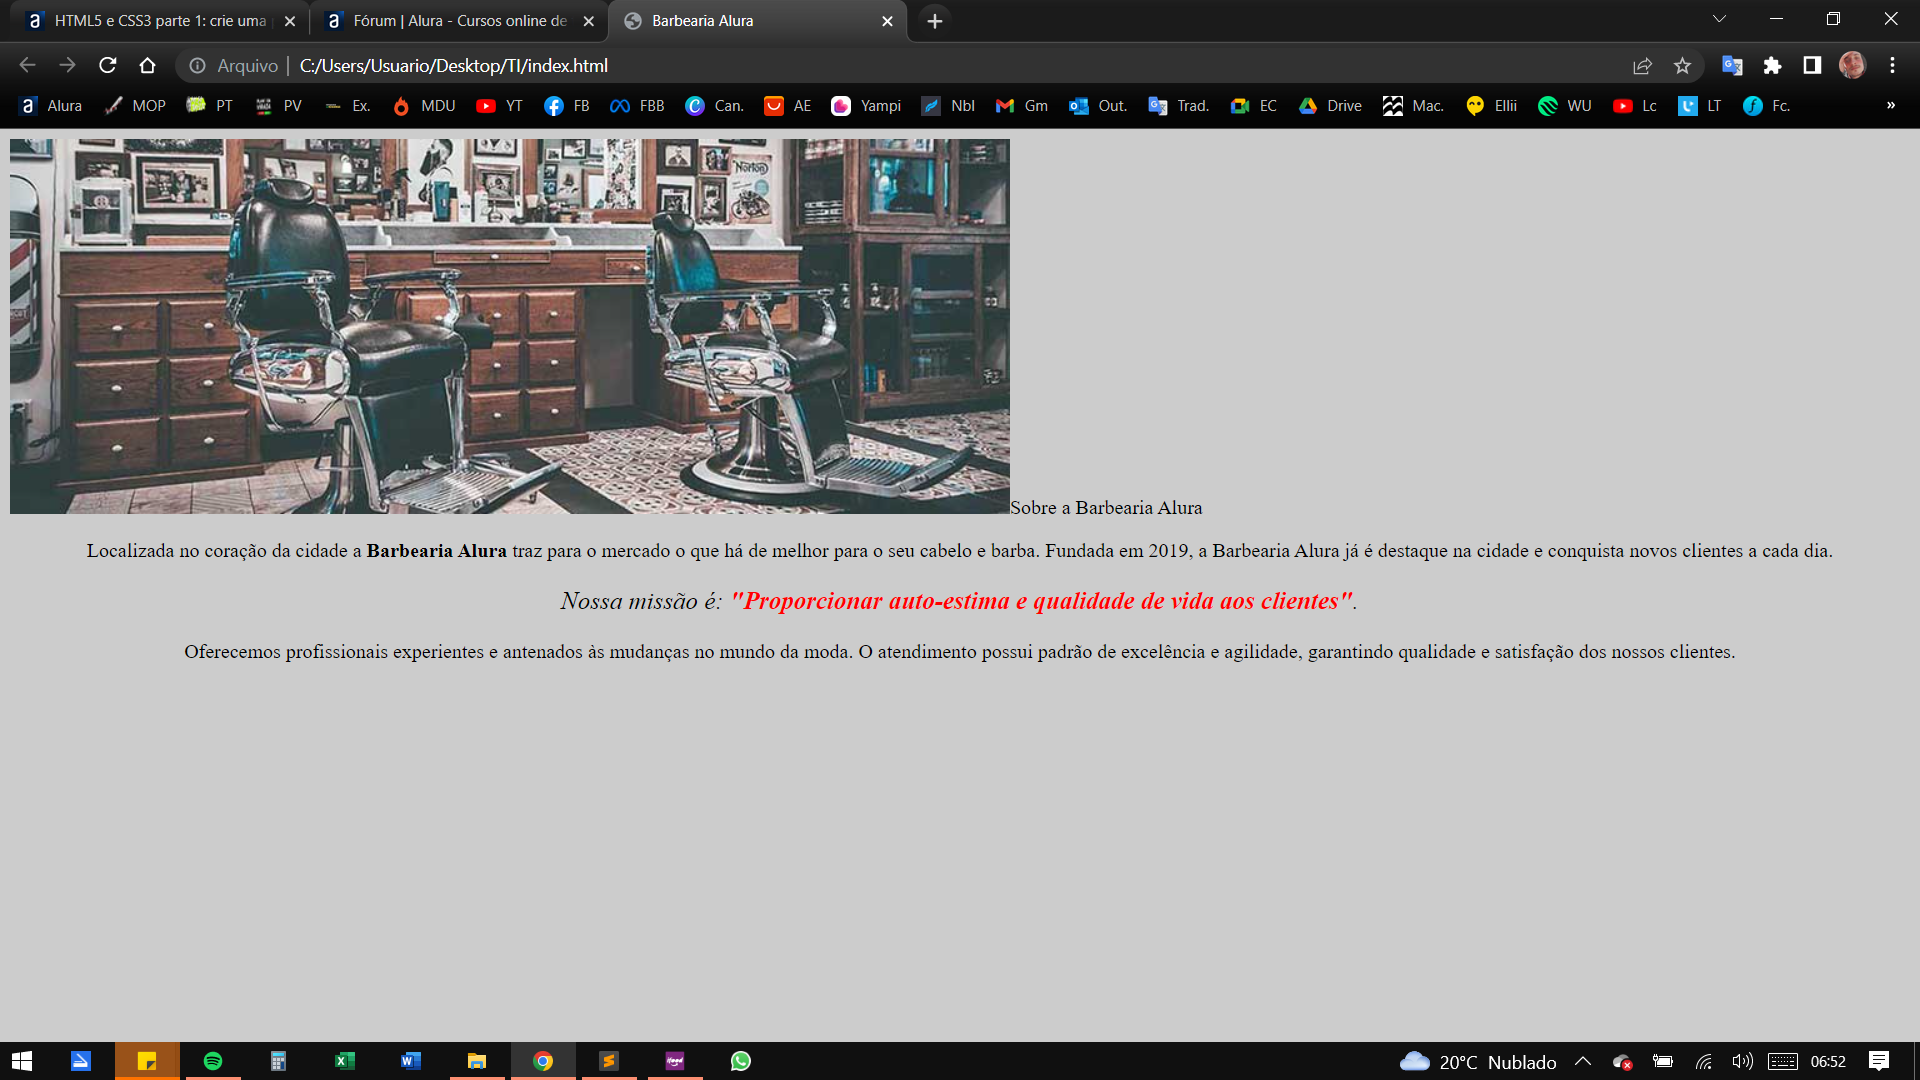View site information icon beside Arquivo
The image size is (1920, 1080).
[198, 65]
